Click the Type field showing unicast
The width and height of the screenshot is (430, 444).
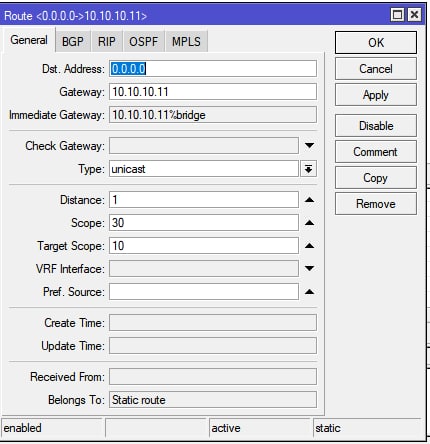pyautogui.click(x=204, y=169)
